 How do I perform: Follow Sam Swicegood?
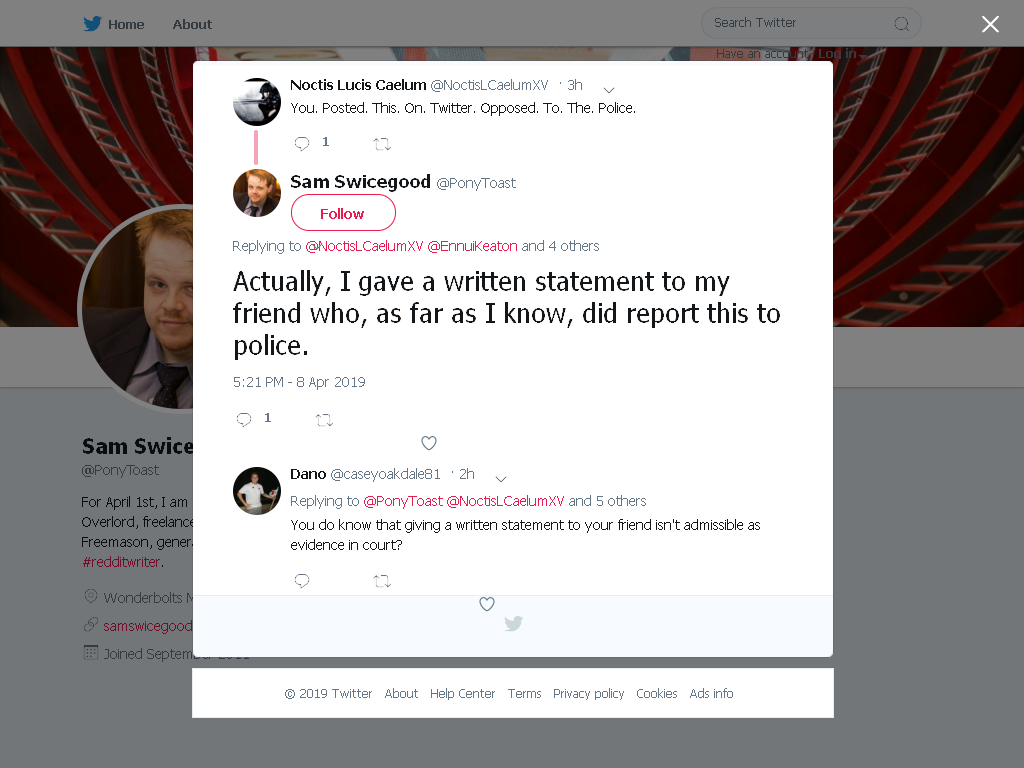coord(343,214)
